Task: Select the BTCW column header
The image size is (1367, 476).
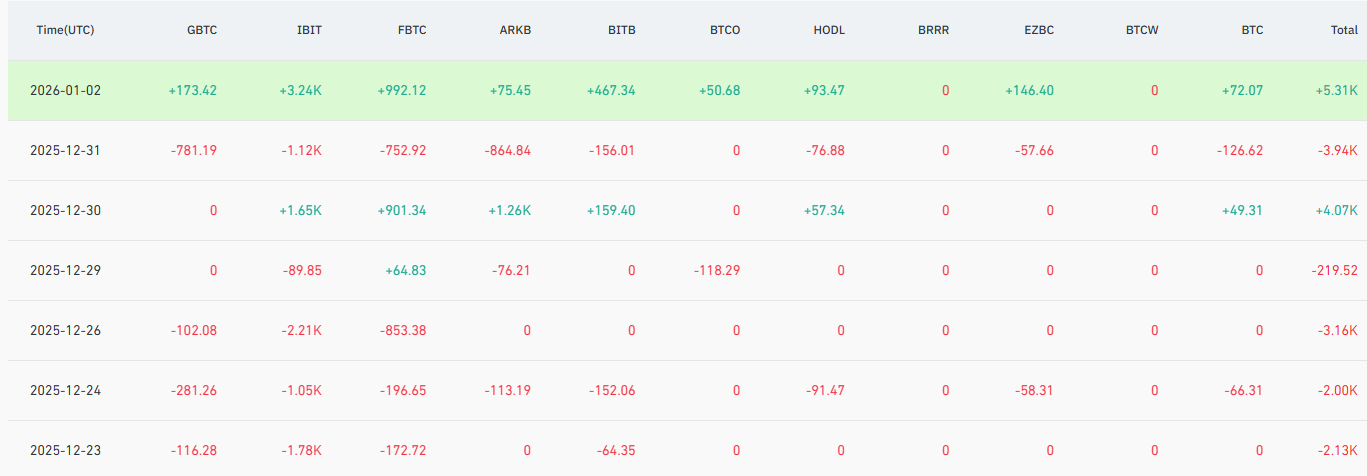Action: click(1142, 30)
